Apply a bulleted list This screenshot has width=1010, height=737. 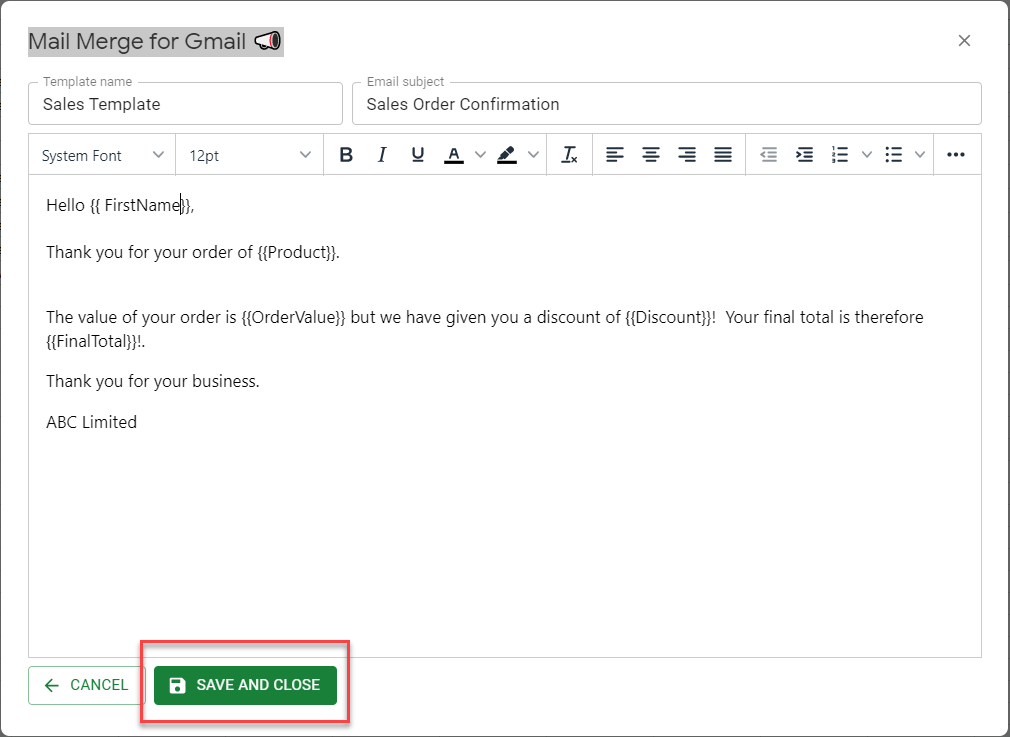[895, 155]
